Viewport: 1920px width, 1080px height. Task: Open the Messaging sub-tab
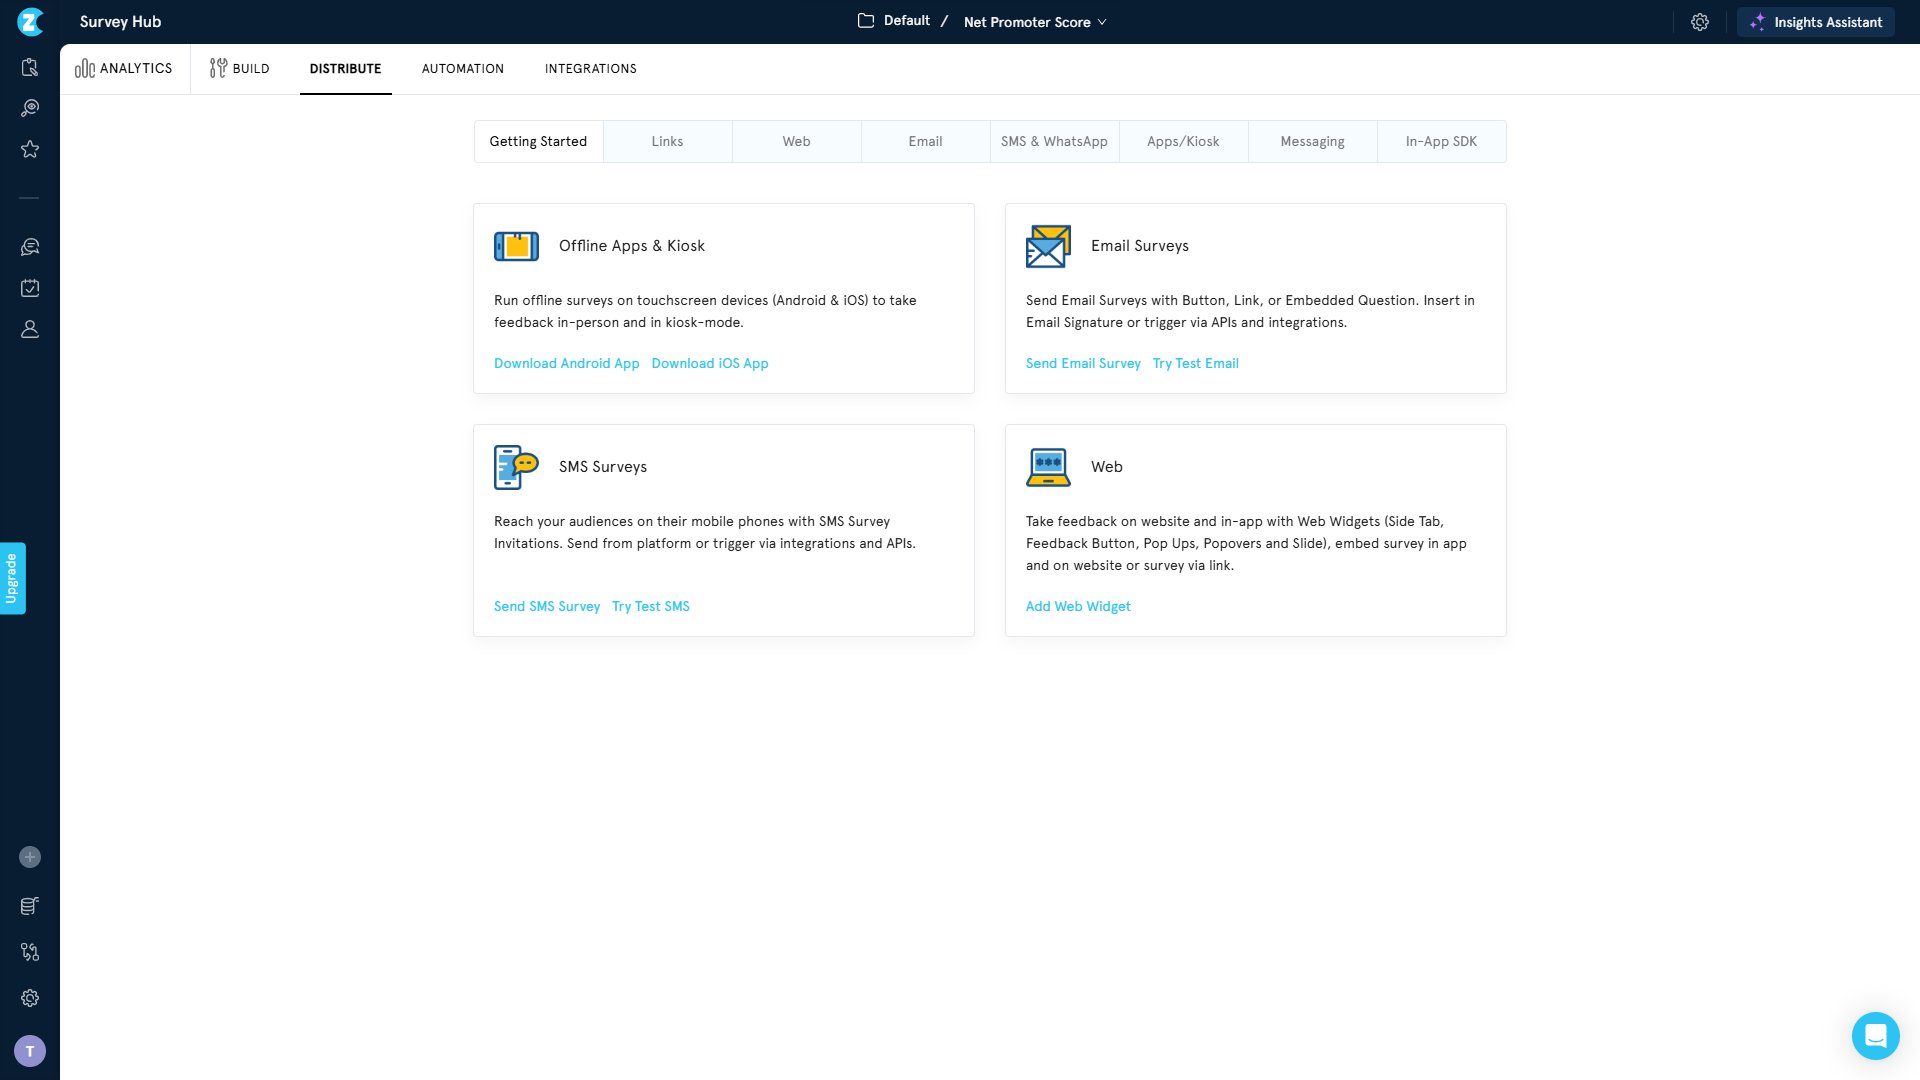[x=1312, y=142]
